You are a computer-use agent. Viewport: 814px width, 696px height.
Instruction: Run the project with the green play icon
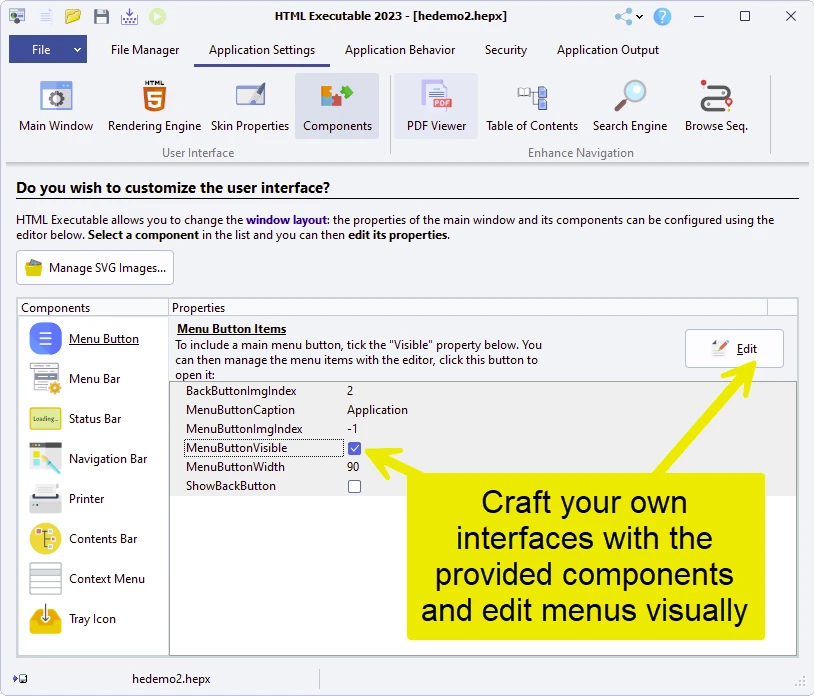click(x=159, y=15)
